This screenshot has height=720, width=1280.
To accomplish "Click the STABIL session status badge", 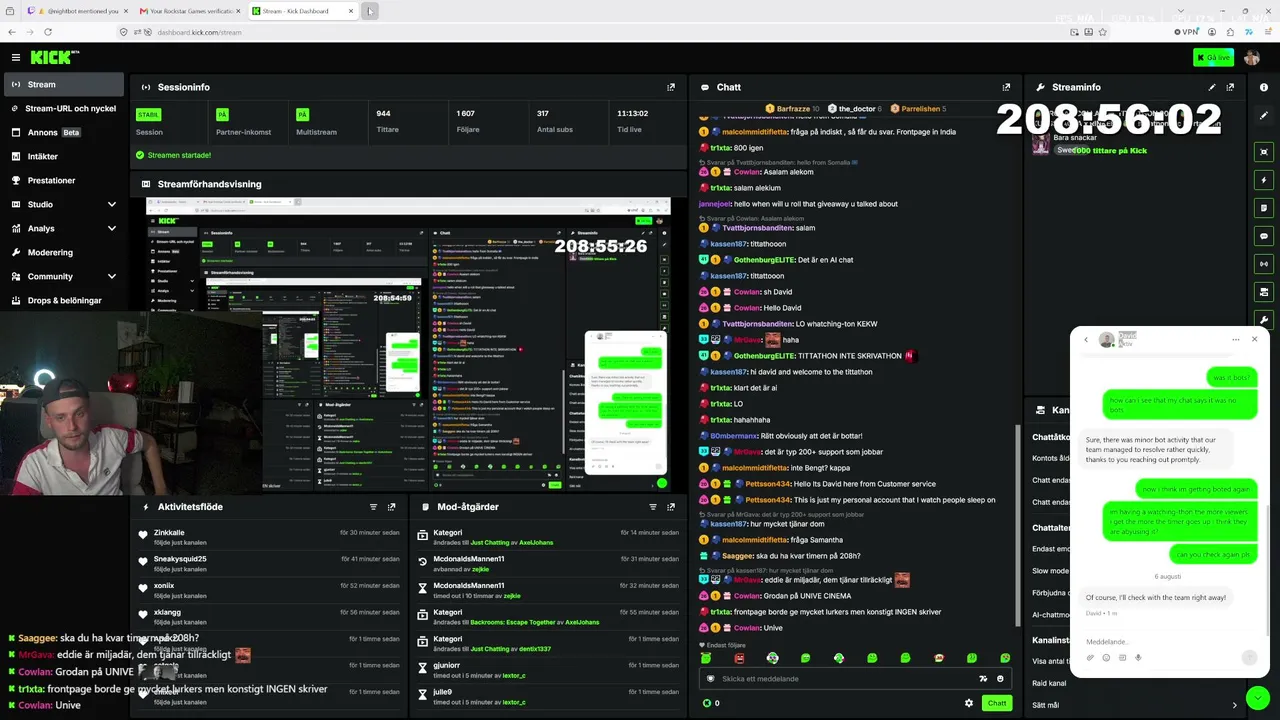I will (148, 115).
